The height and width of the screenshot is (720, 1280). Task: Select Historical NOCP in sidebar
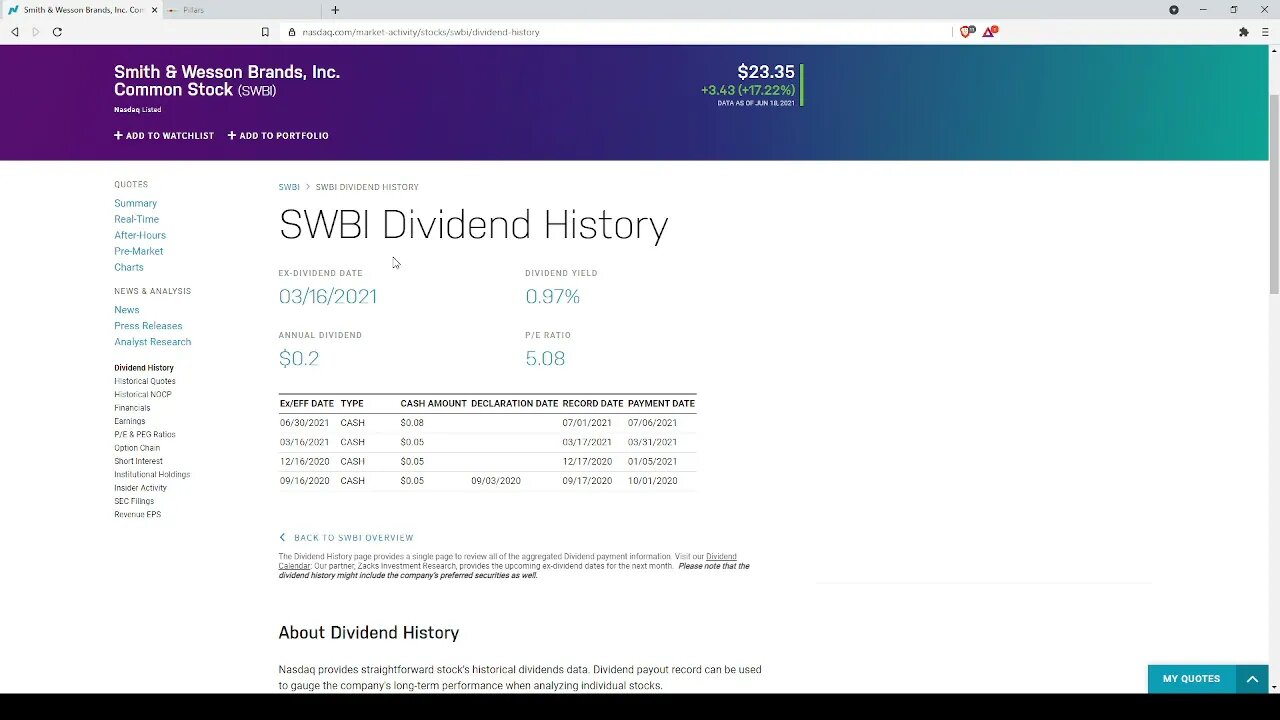click(x=143, y=395)
